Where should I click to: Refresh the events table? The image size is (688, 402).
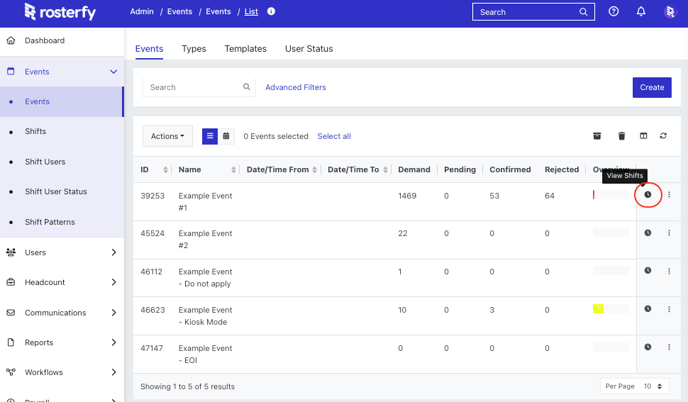click(x=663, y=136)
